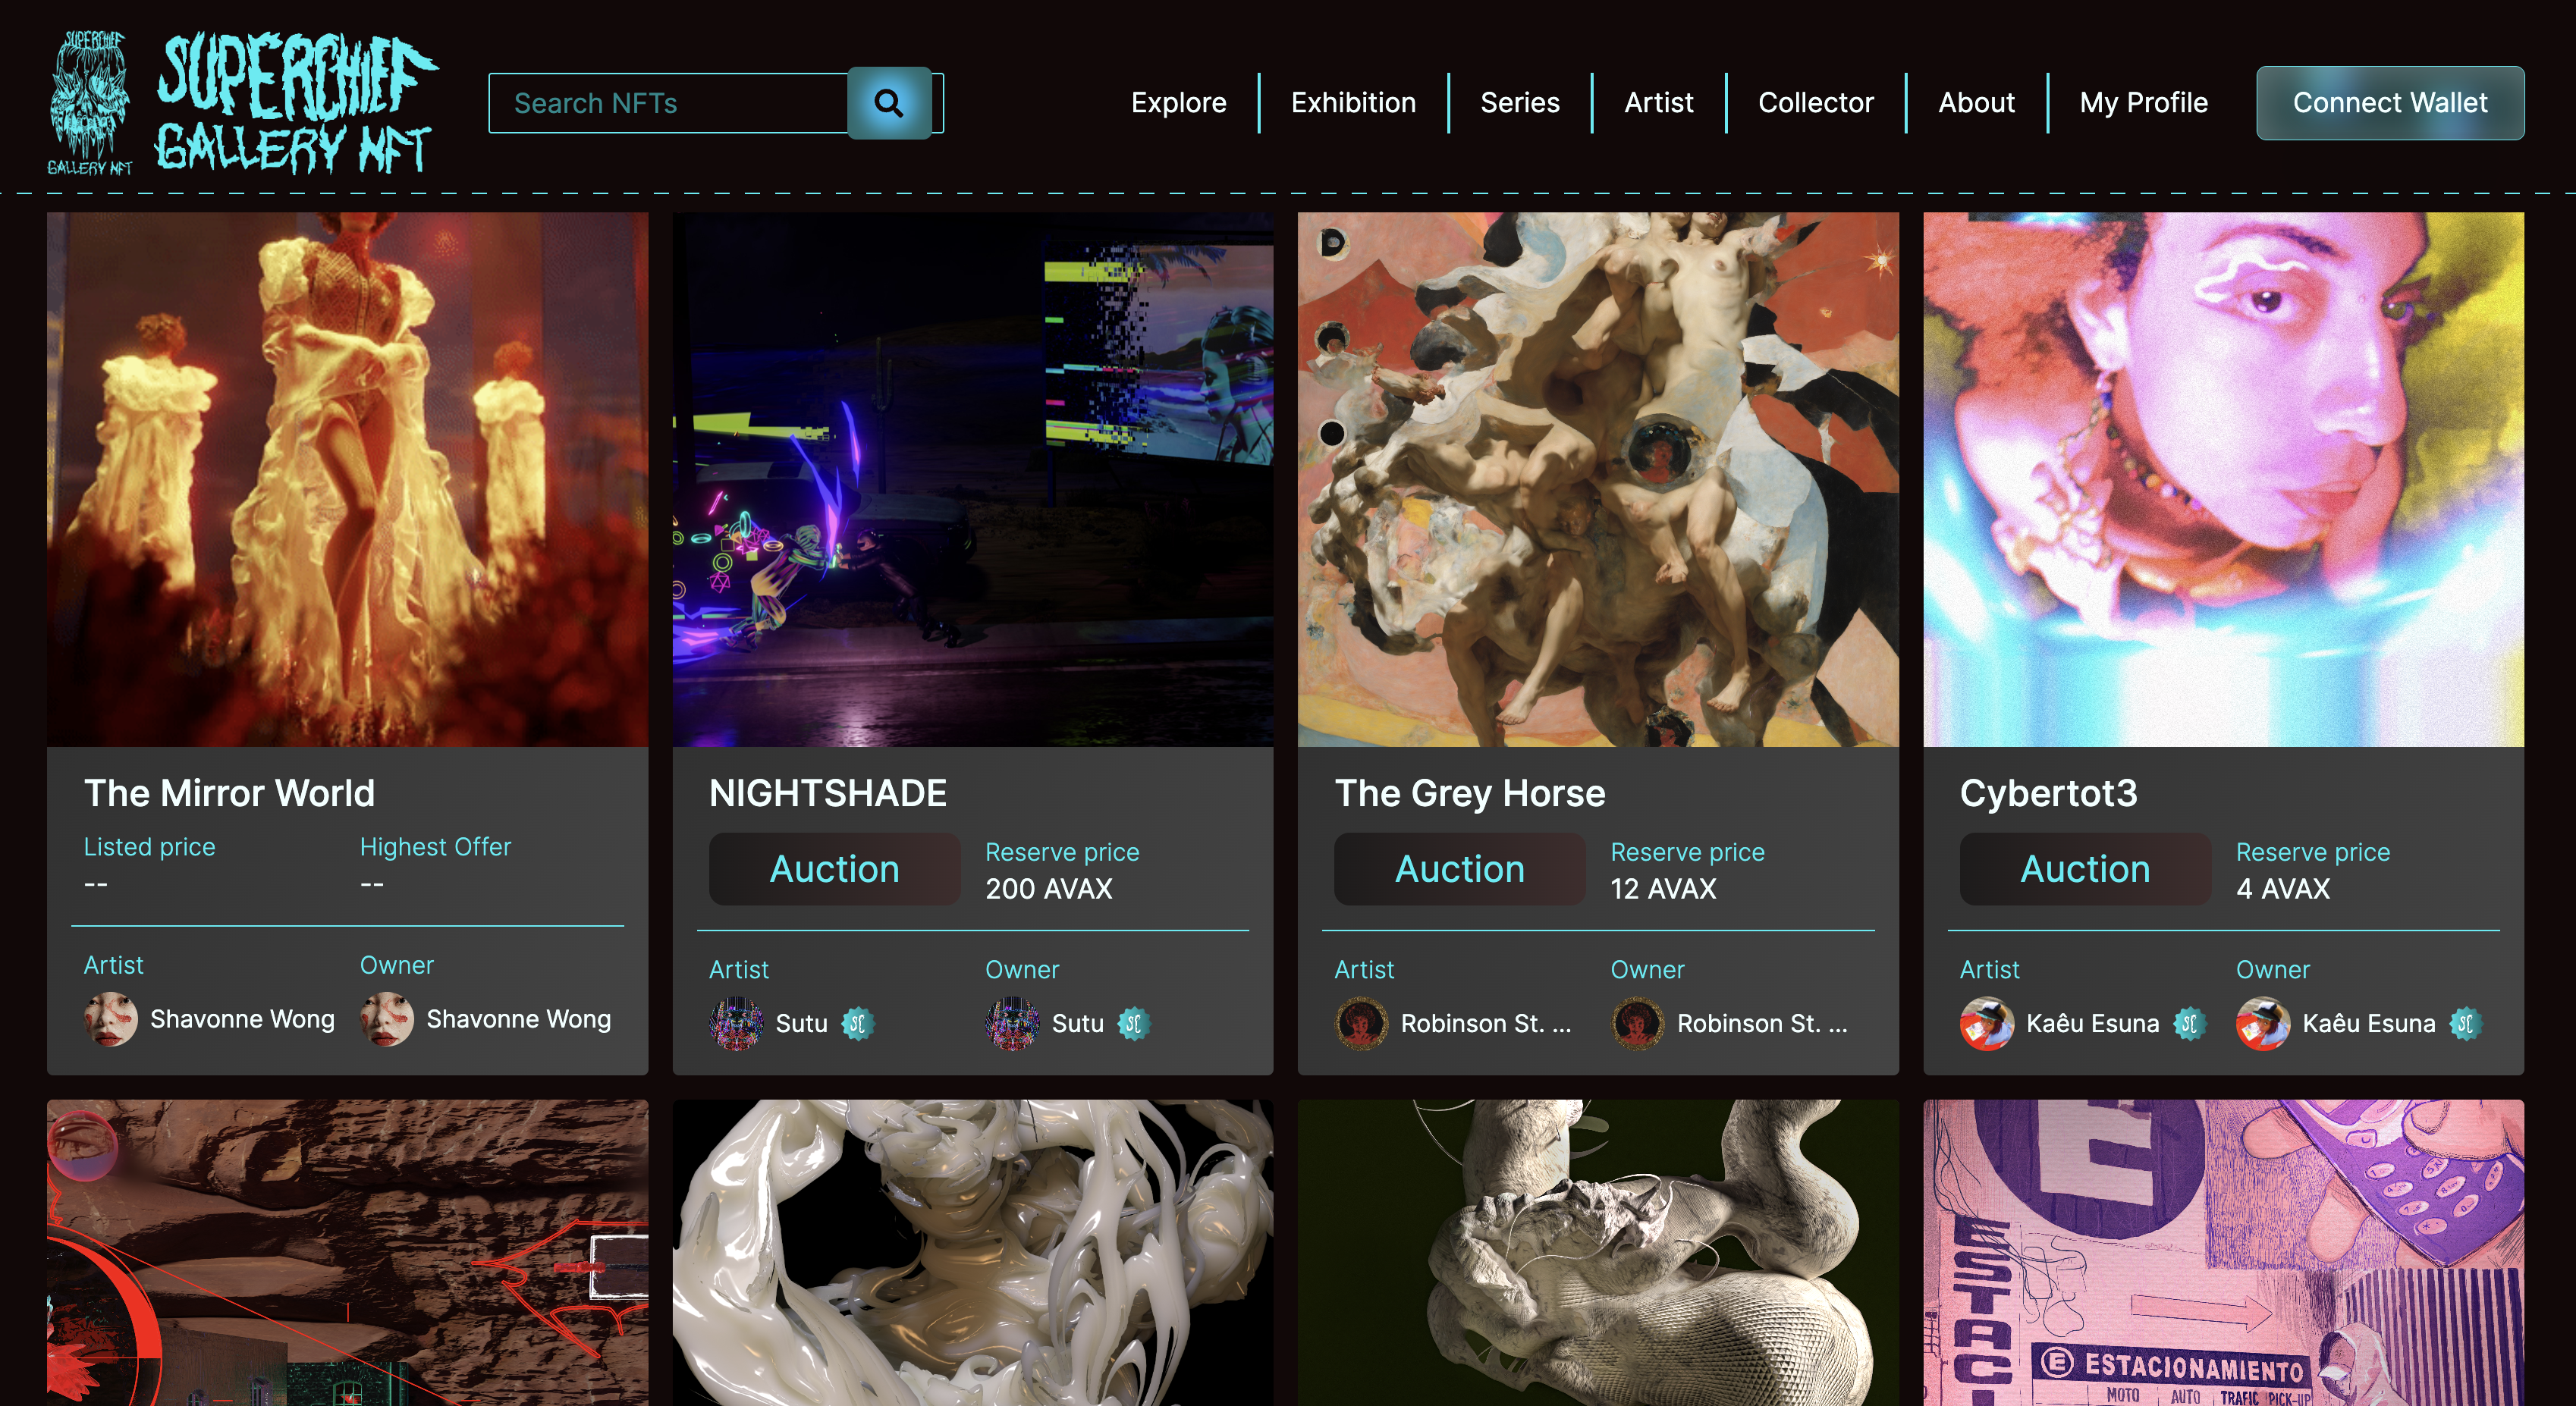Click the 4 AVAX reserve price
Screen dimensions: 2576x1406
[x=2283, y=888]
